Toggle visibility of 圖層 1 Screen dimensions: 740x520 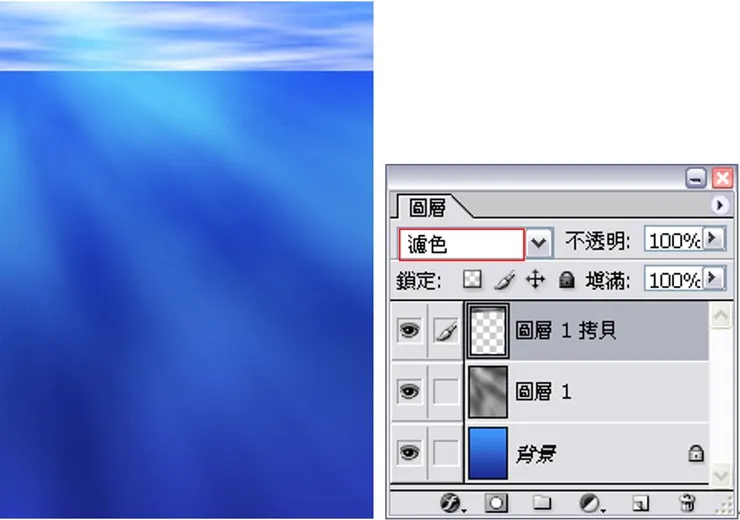point(409,391)
